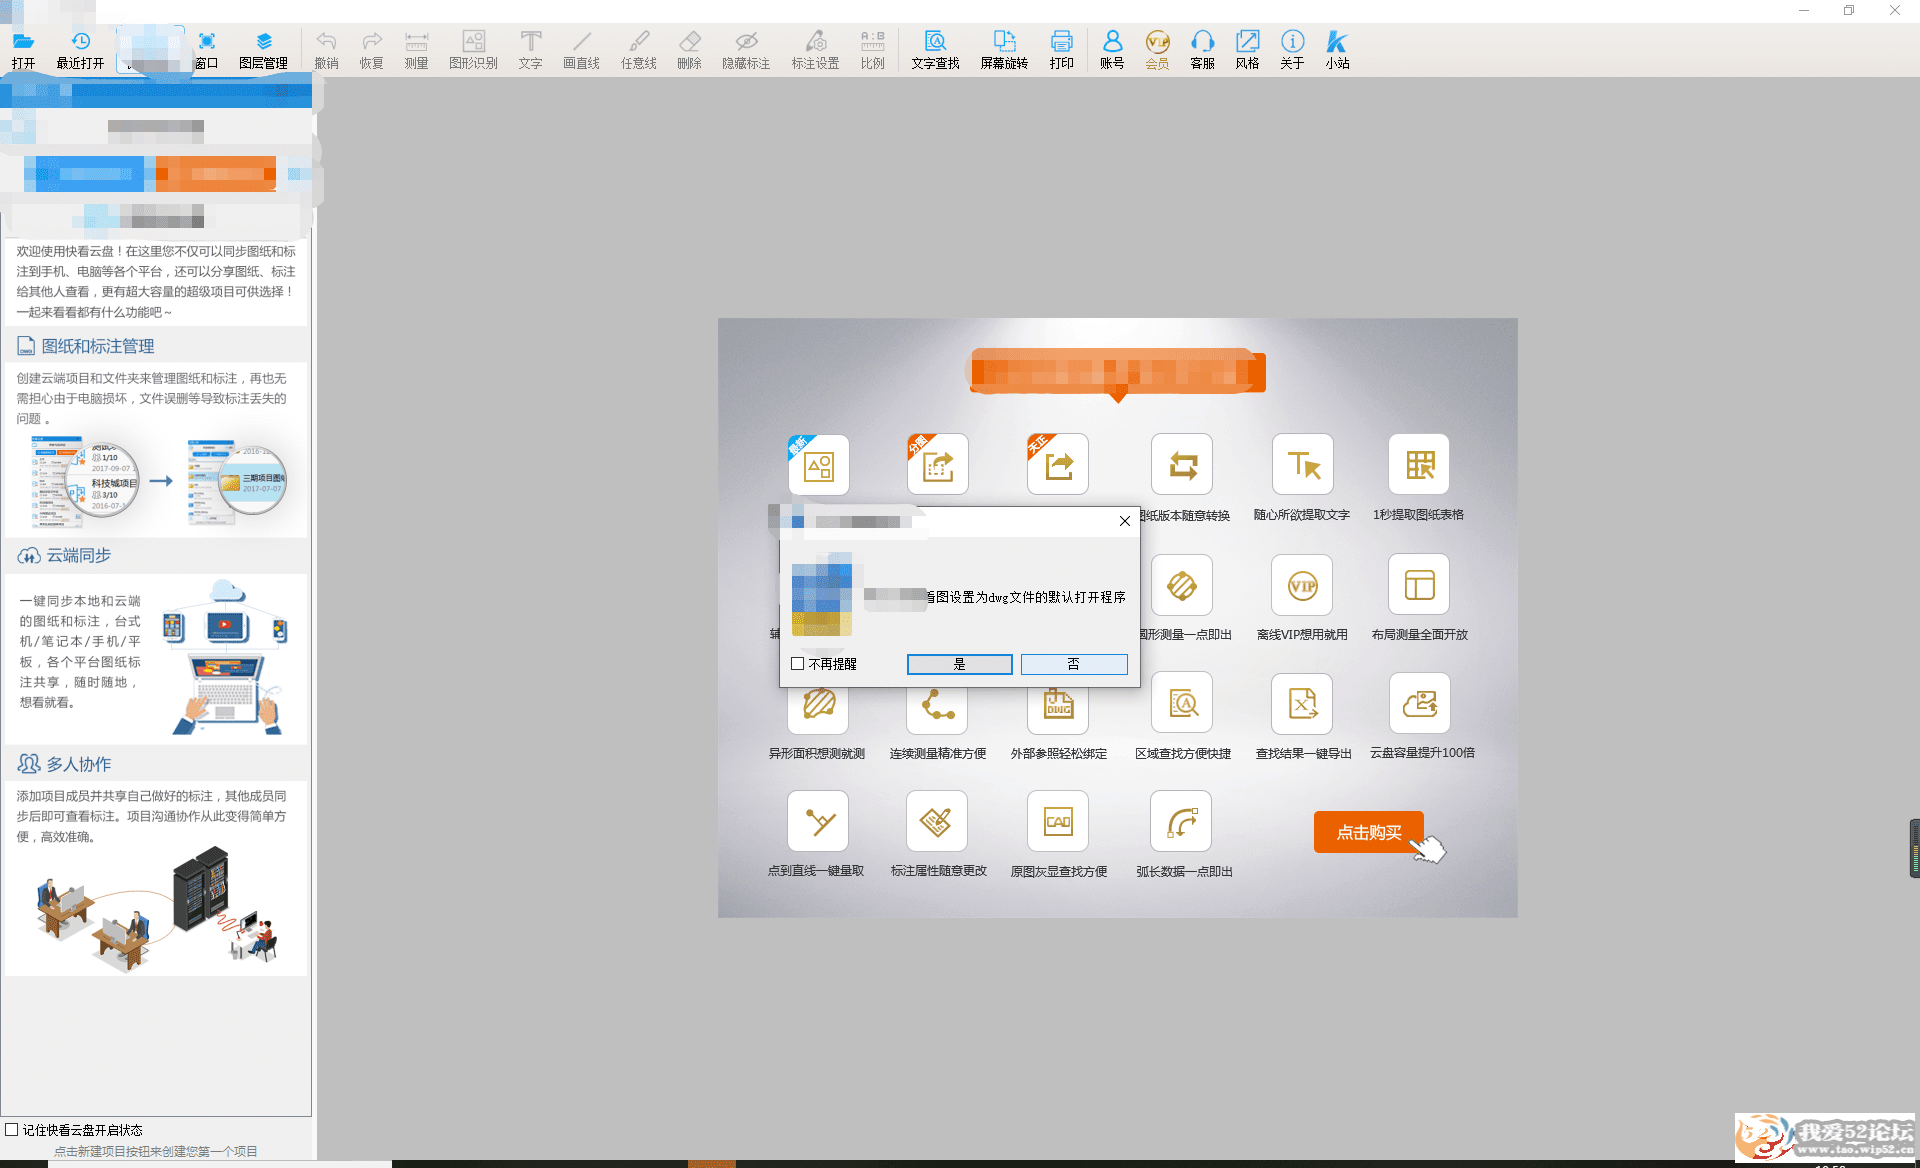
Task: Click the 打印 print icon
Action: (x=1061, y=50)
